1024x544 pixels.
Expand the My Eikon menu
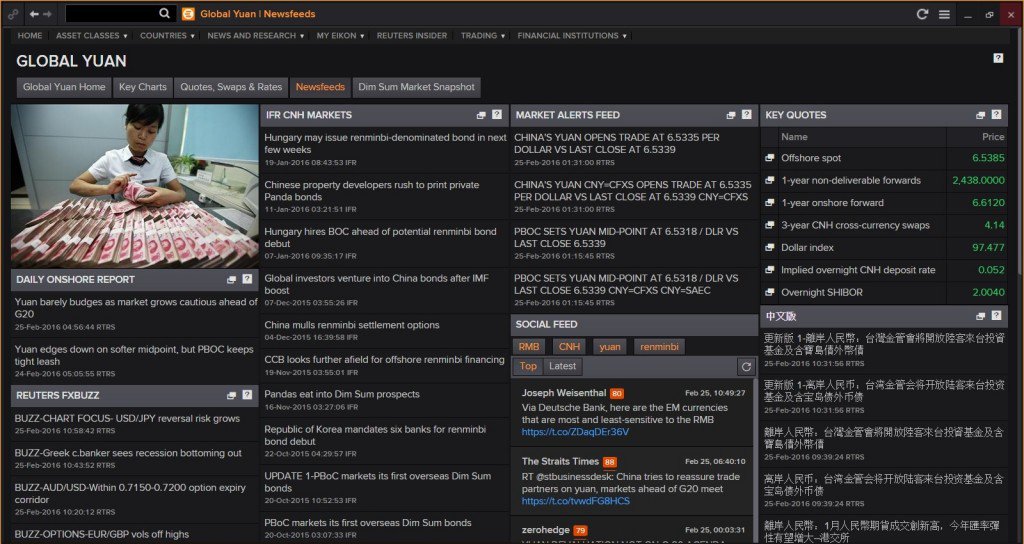pos(340,36)
